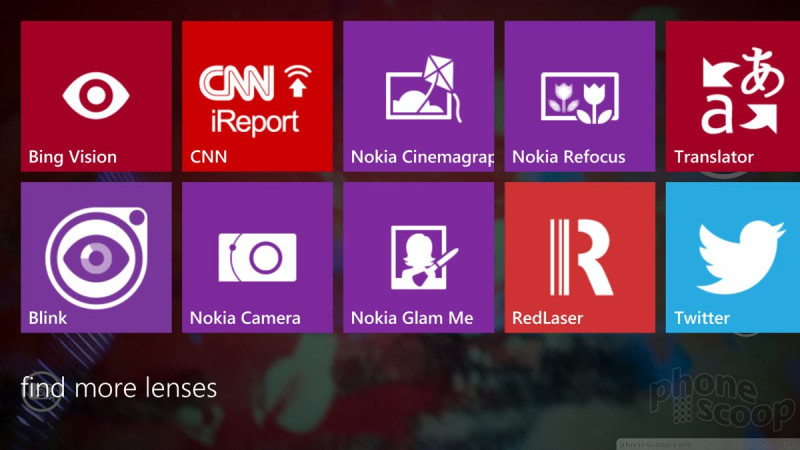Tap the Twitter lens tile
Screen dimensions: 800x450
[733, 258]
